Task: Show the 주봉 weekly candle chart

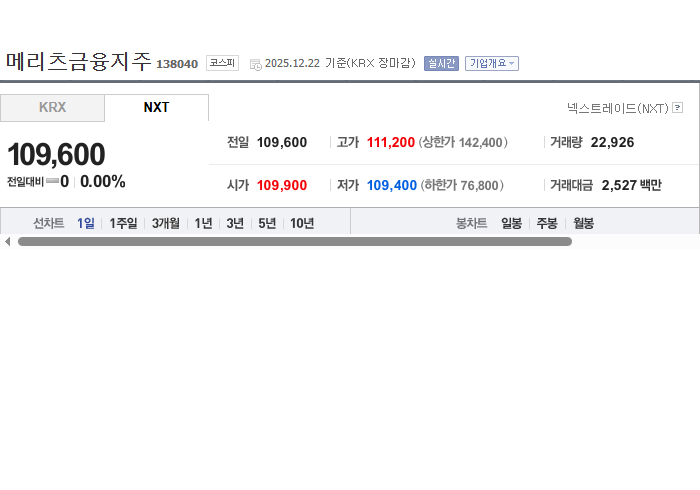Action: coord(547,223)
